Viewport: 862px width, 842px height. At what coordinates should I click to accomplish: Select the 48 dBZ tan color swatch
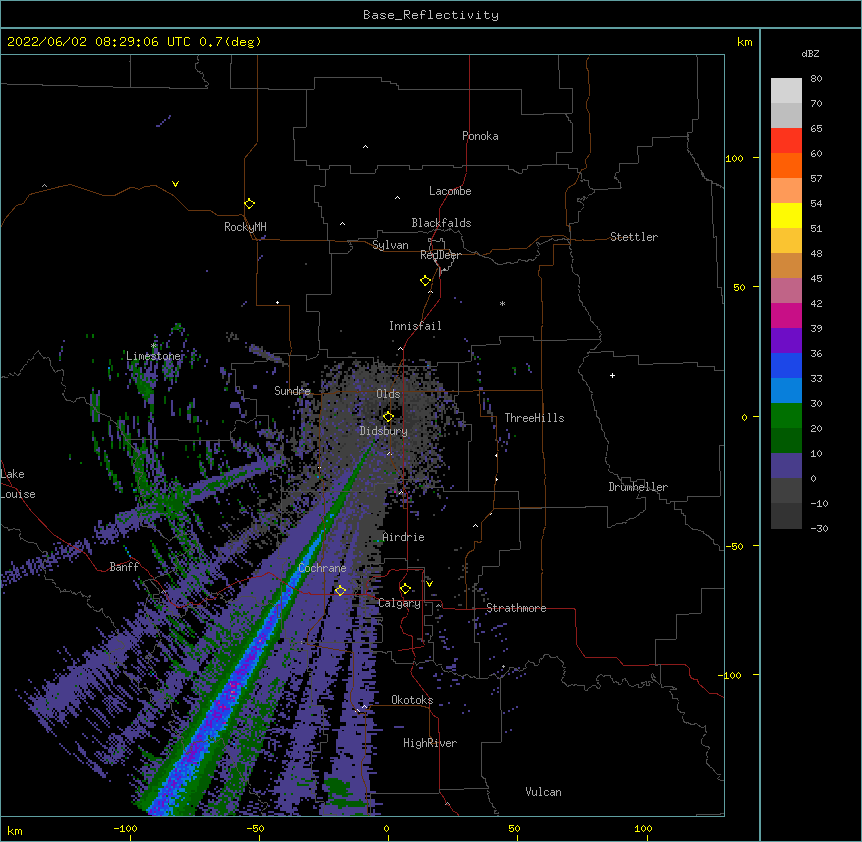pyautogui.click(x=786, y=265)
